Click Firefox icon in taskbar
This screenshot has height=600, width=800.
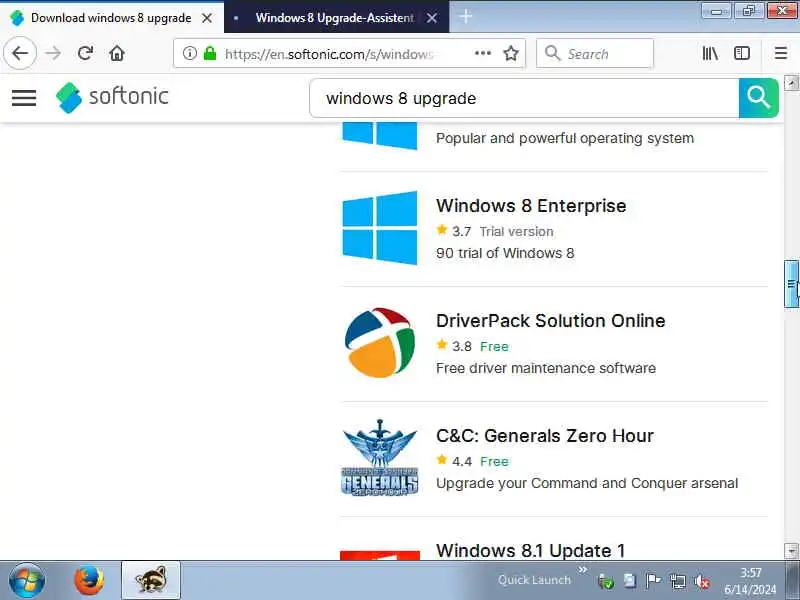coord(89,581)
